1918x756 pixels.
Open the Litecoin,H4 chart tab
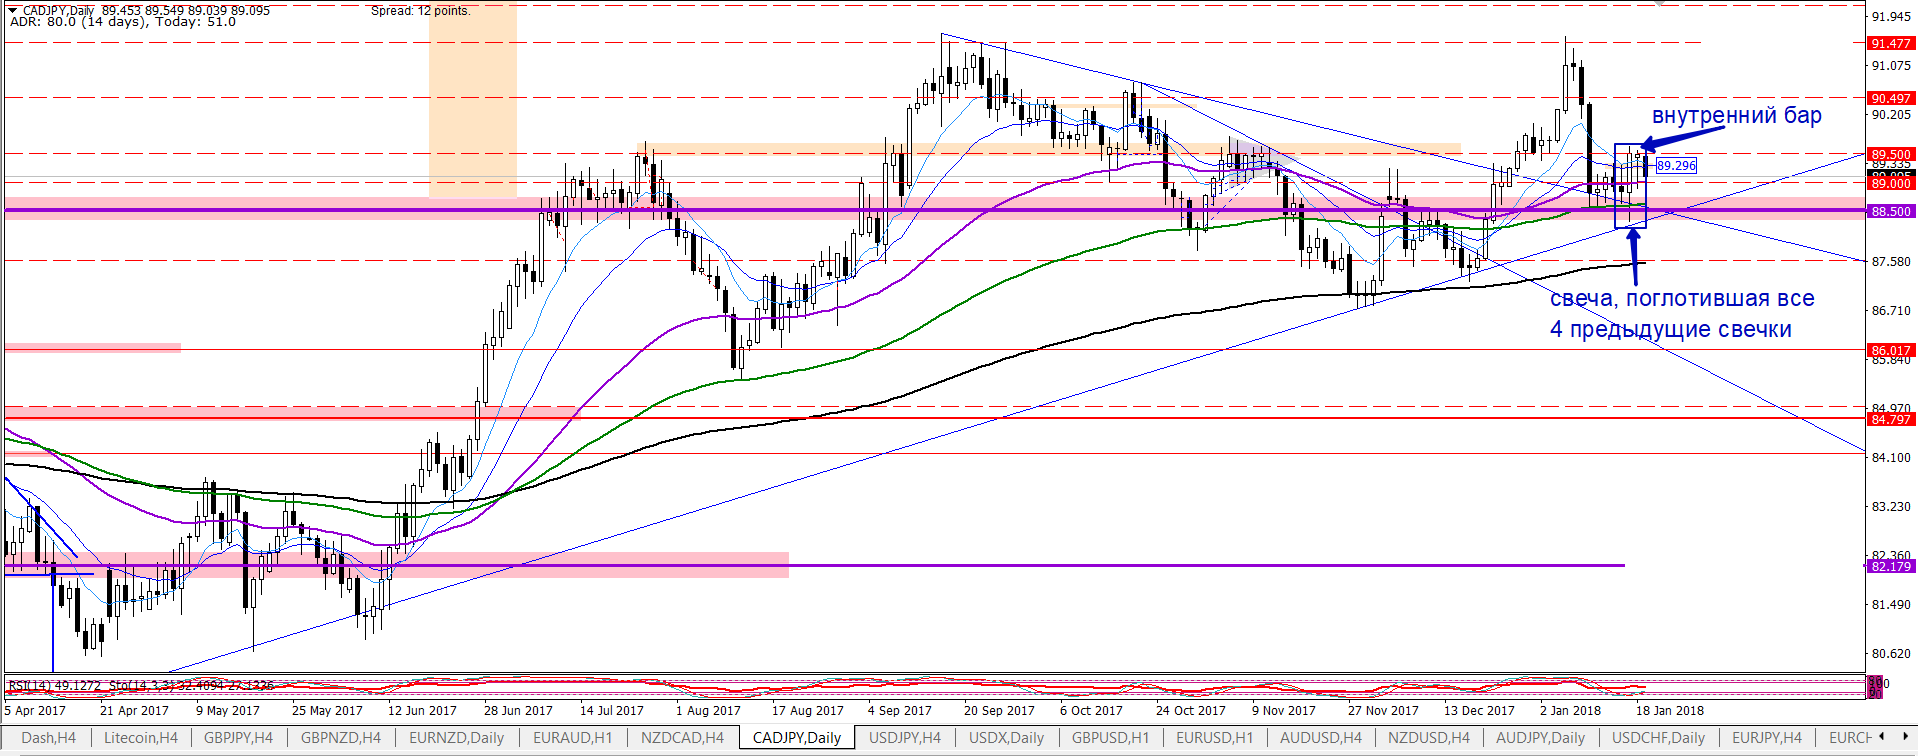click(x=140, y=738)
